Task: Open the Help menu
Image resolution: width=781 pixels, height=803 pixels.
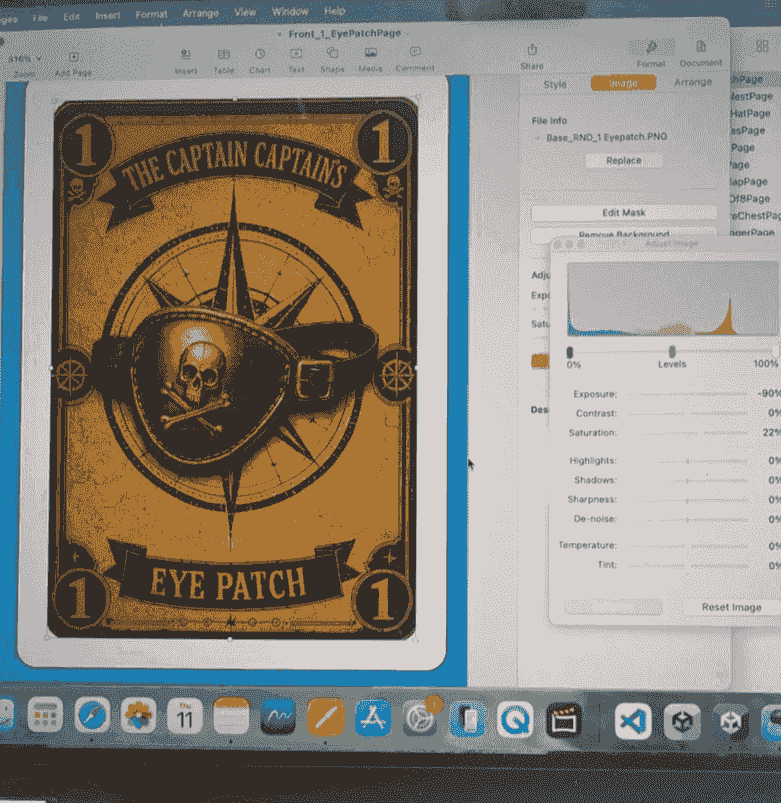Action: (x=334, y=10)
